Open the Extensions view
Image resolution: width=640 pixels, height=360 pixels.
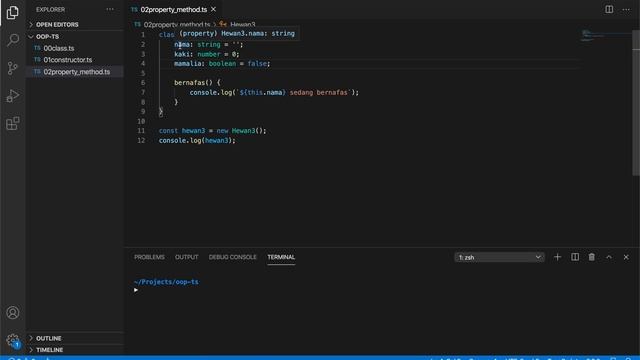[x=13, y=123]
